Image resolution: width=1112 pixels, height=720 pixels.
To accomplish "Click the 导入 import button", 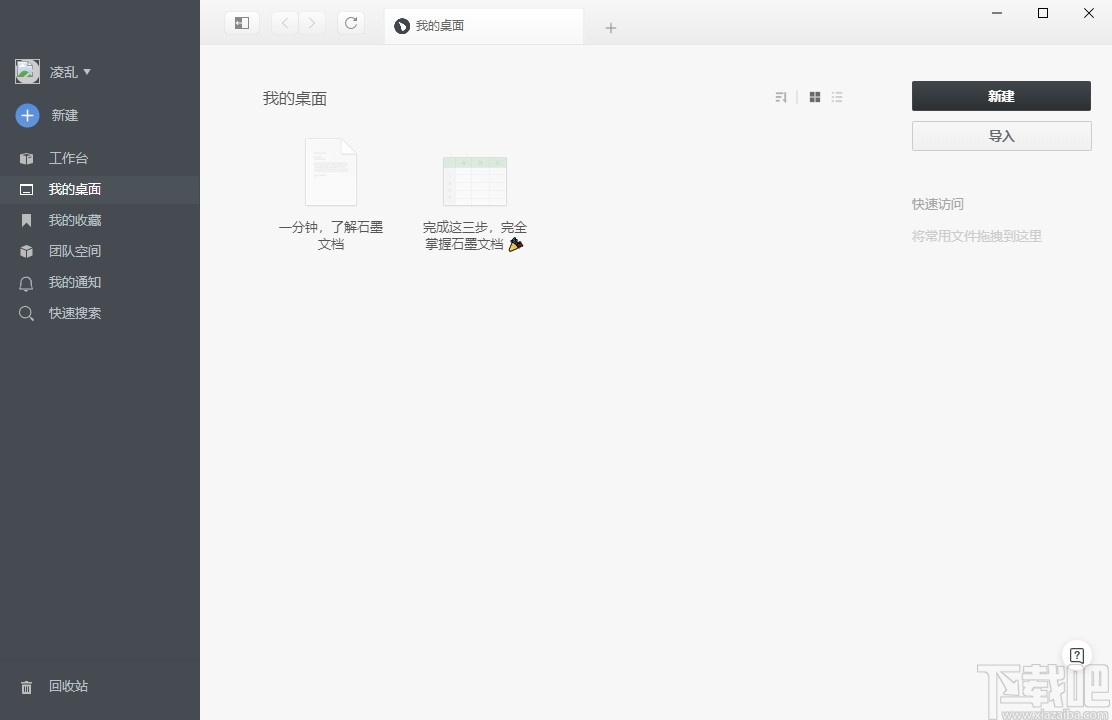I will [1000, 135].
